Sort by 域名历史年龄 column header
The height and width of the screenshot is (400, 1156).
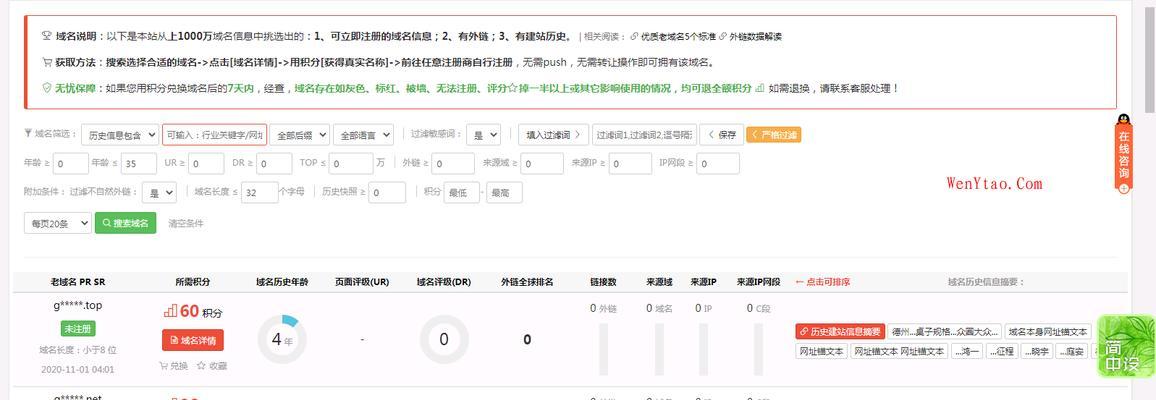282,282
